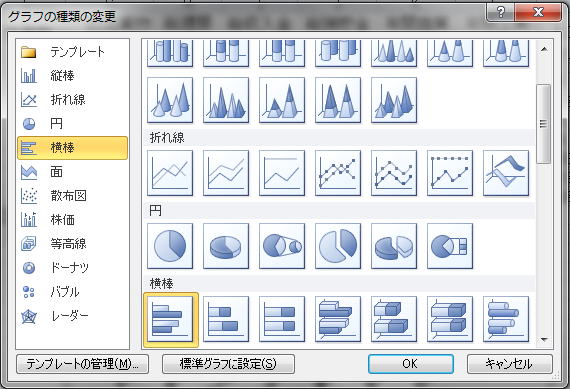Select the 3-D line chart icon
Viewport: 570px width, 389px height.
pyautogui.click(x=506, y=173)
